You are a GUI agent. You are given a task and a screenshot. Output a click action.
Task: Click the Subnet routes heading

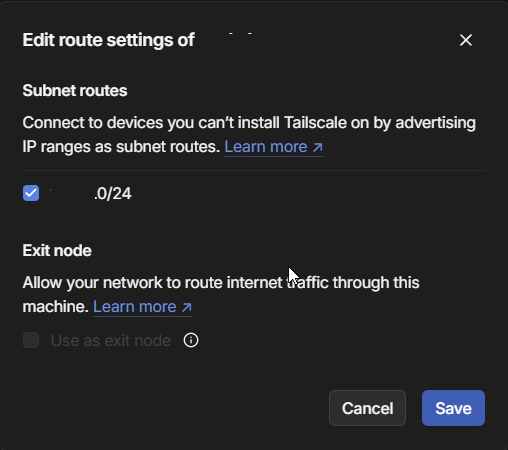(x=75, y=91)
